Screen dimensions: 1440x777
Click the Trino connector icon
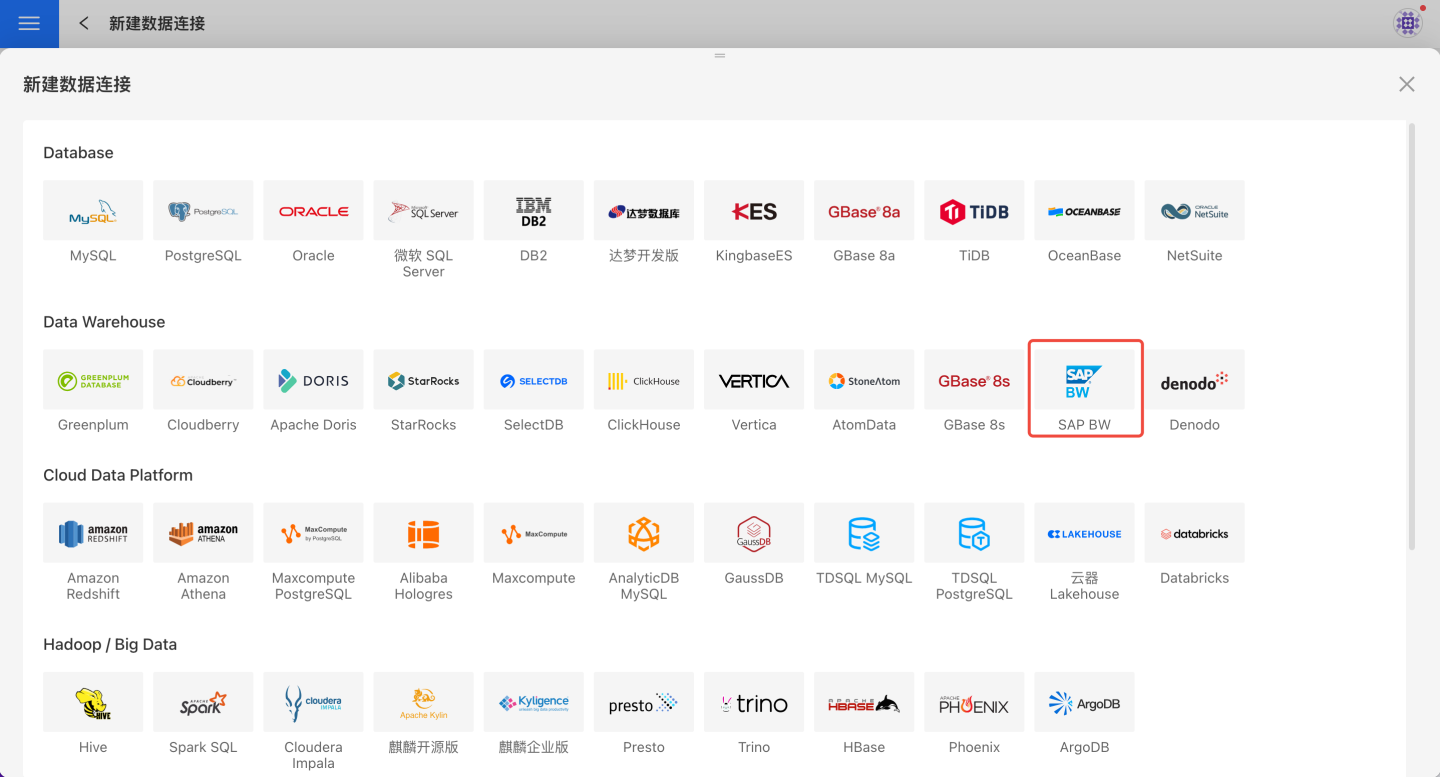click(753, 703)
